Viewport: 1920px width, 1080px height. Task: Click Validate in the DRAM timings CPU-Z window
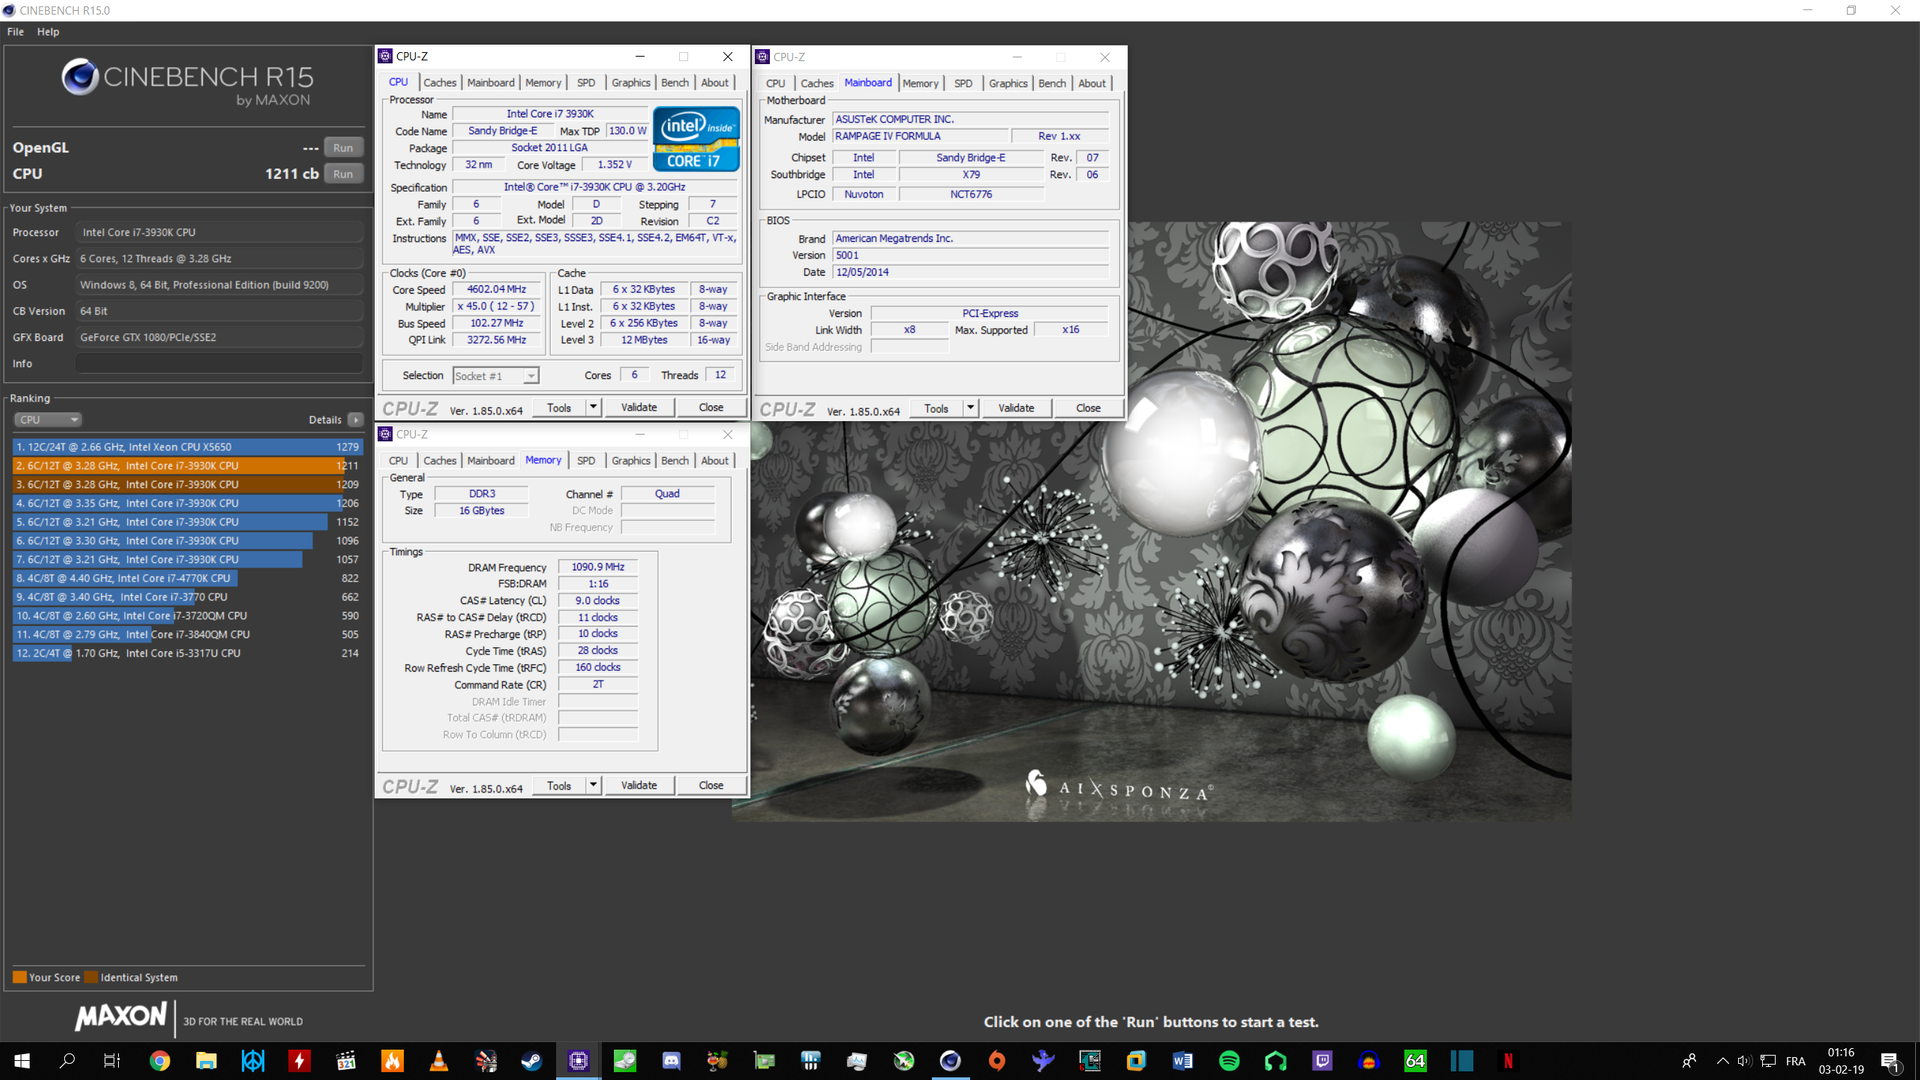point(639,786)
